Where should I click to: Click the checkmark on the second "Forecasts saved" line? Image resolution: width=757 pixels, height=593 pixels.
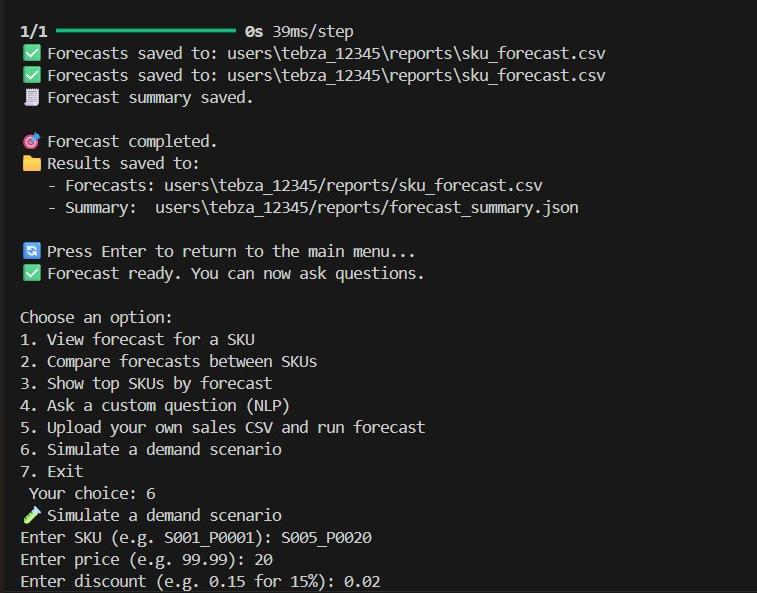pos(31,76)
